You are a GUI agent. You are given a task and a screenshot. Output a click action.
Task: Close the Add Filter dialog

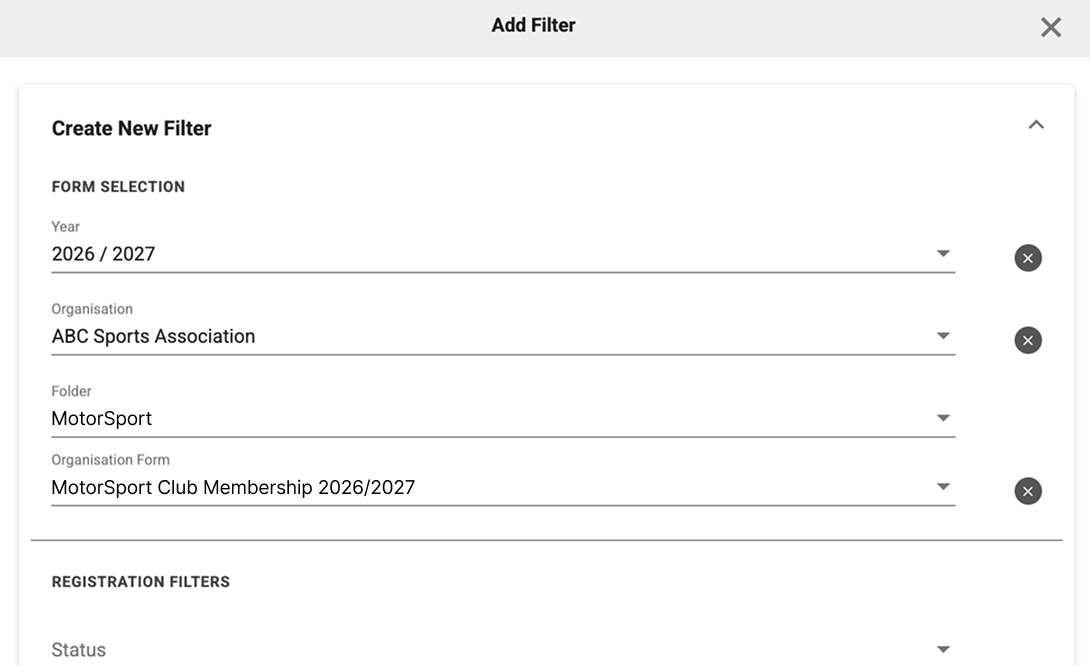[1050, 27]
